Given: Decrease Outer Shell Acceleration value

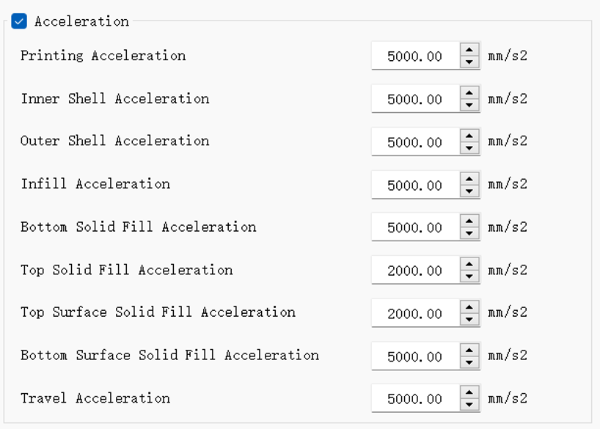Looking at the screenshot, I should (x=469, y=147).
